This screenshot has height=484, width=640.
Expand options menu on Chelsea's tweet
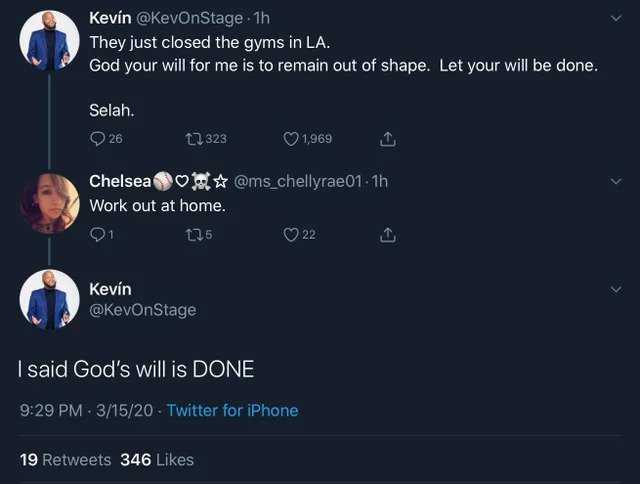[616, 181]
